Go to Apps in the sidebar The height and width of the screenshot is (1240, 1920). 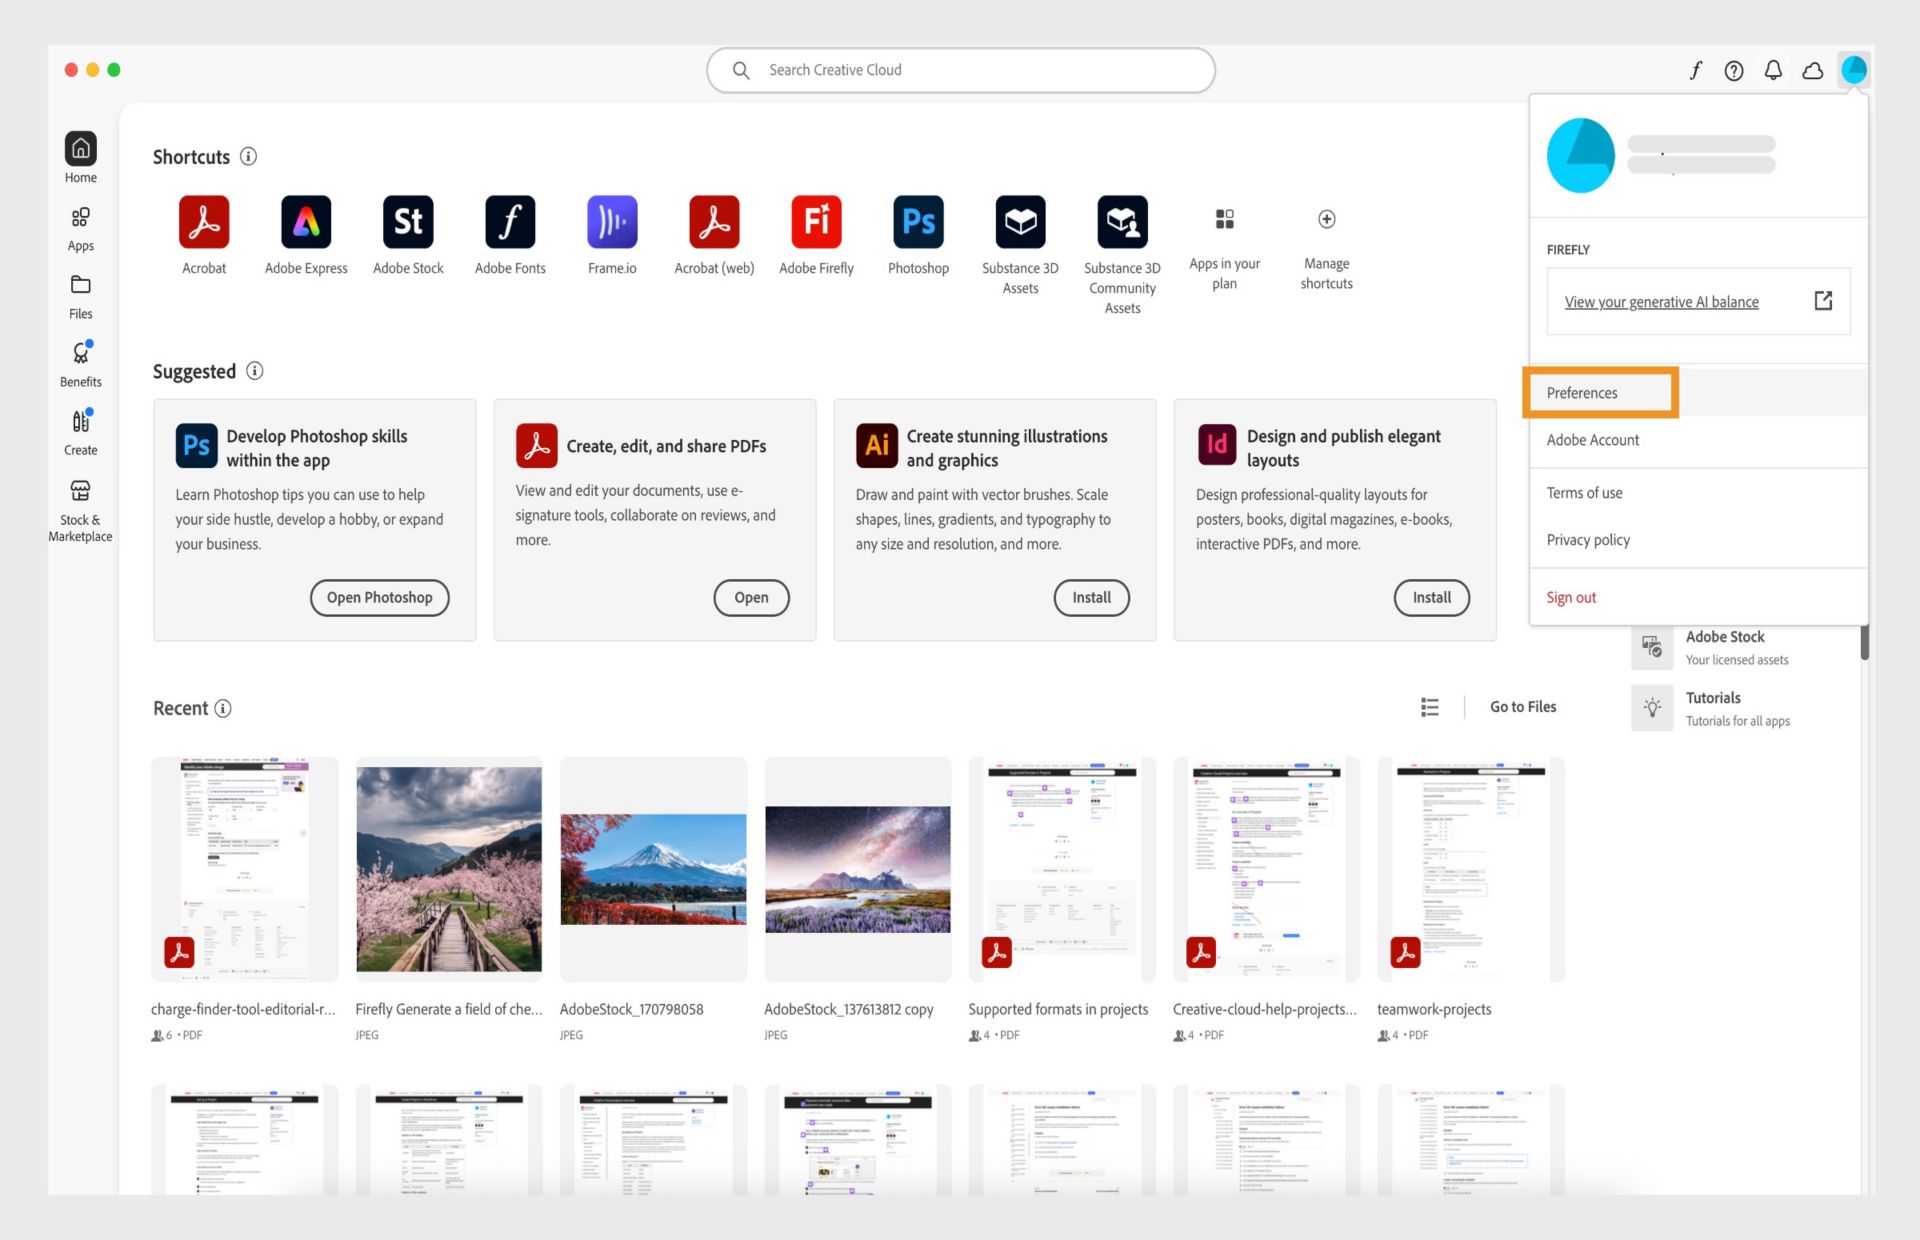80,228
